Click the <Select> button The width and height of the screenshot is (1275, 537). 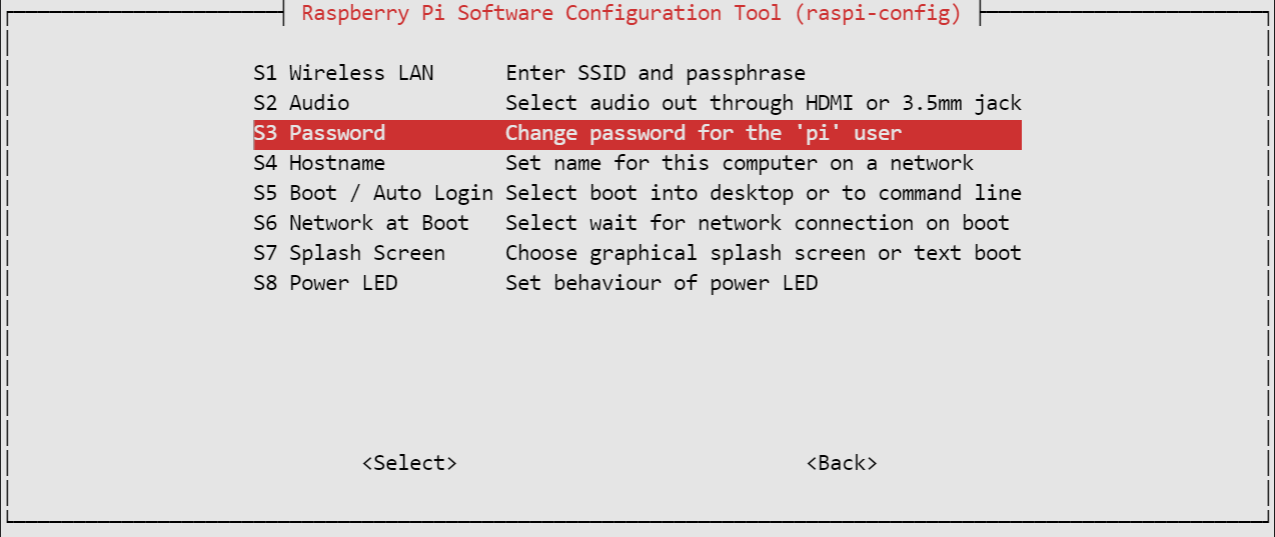click(x=409, y=463)
